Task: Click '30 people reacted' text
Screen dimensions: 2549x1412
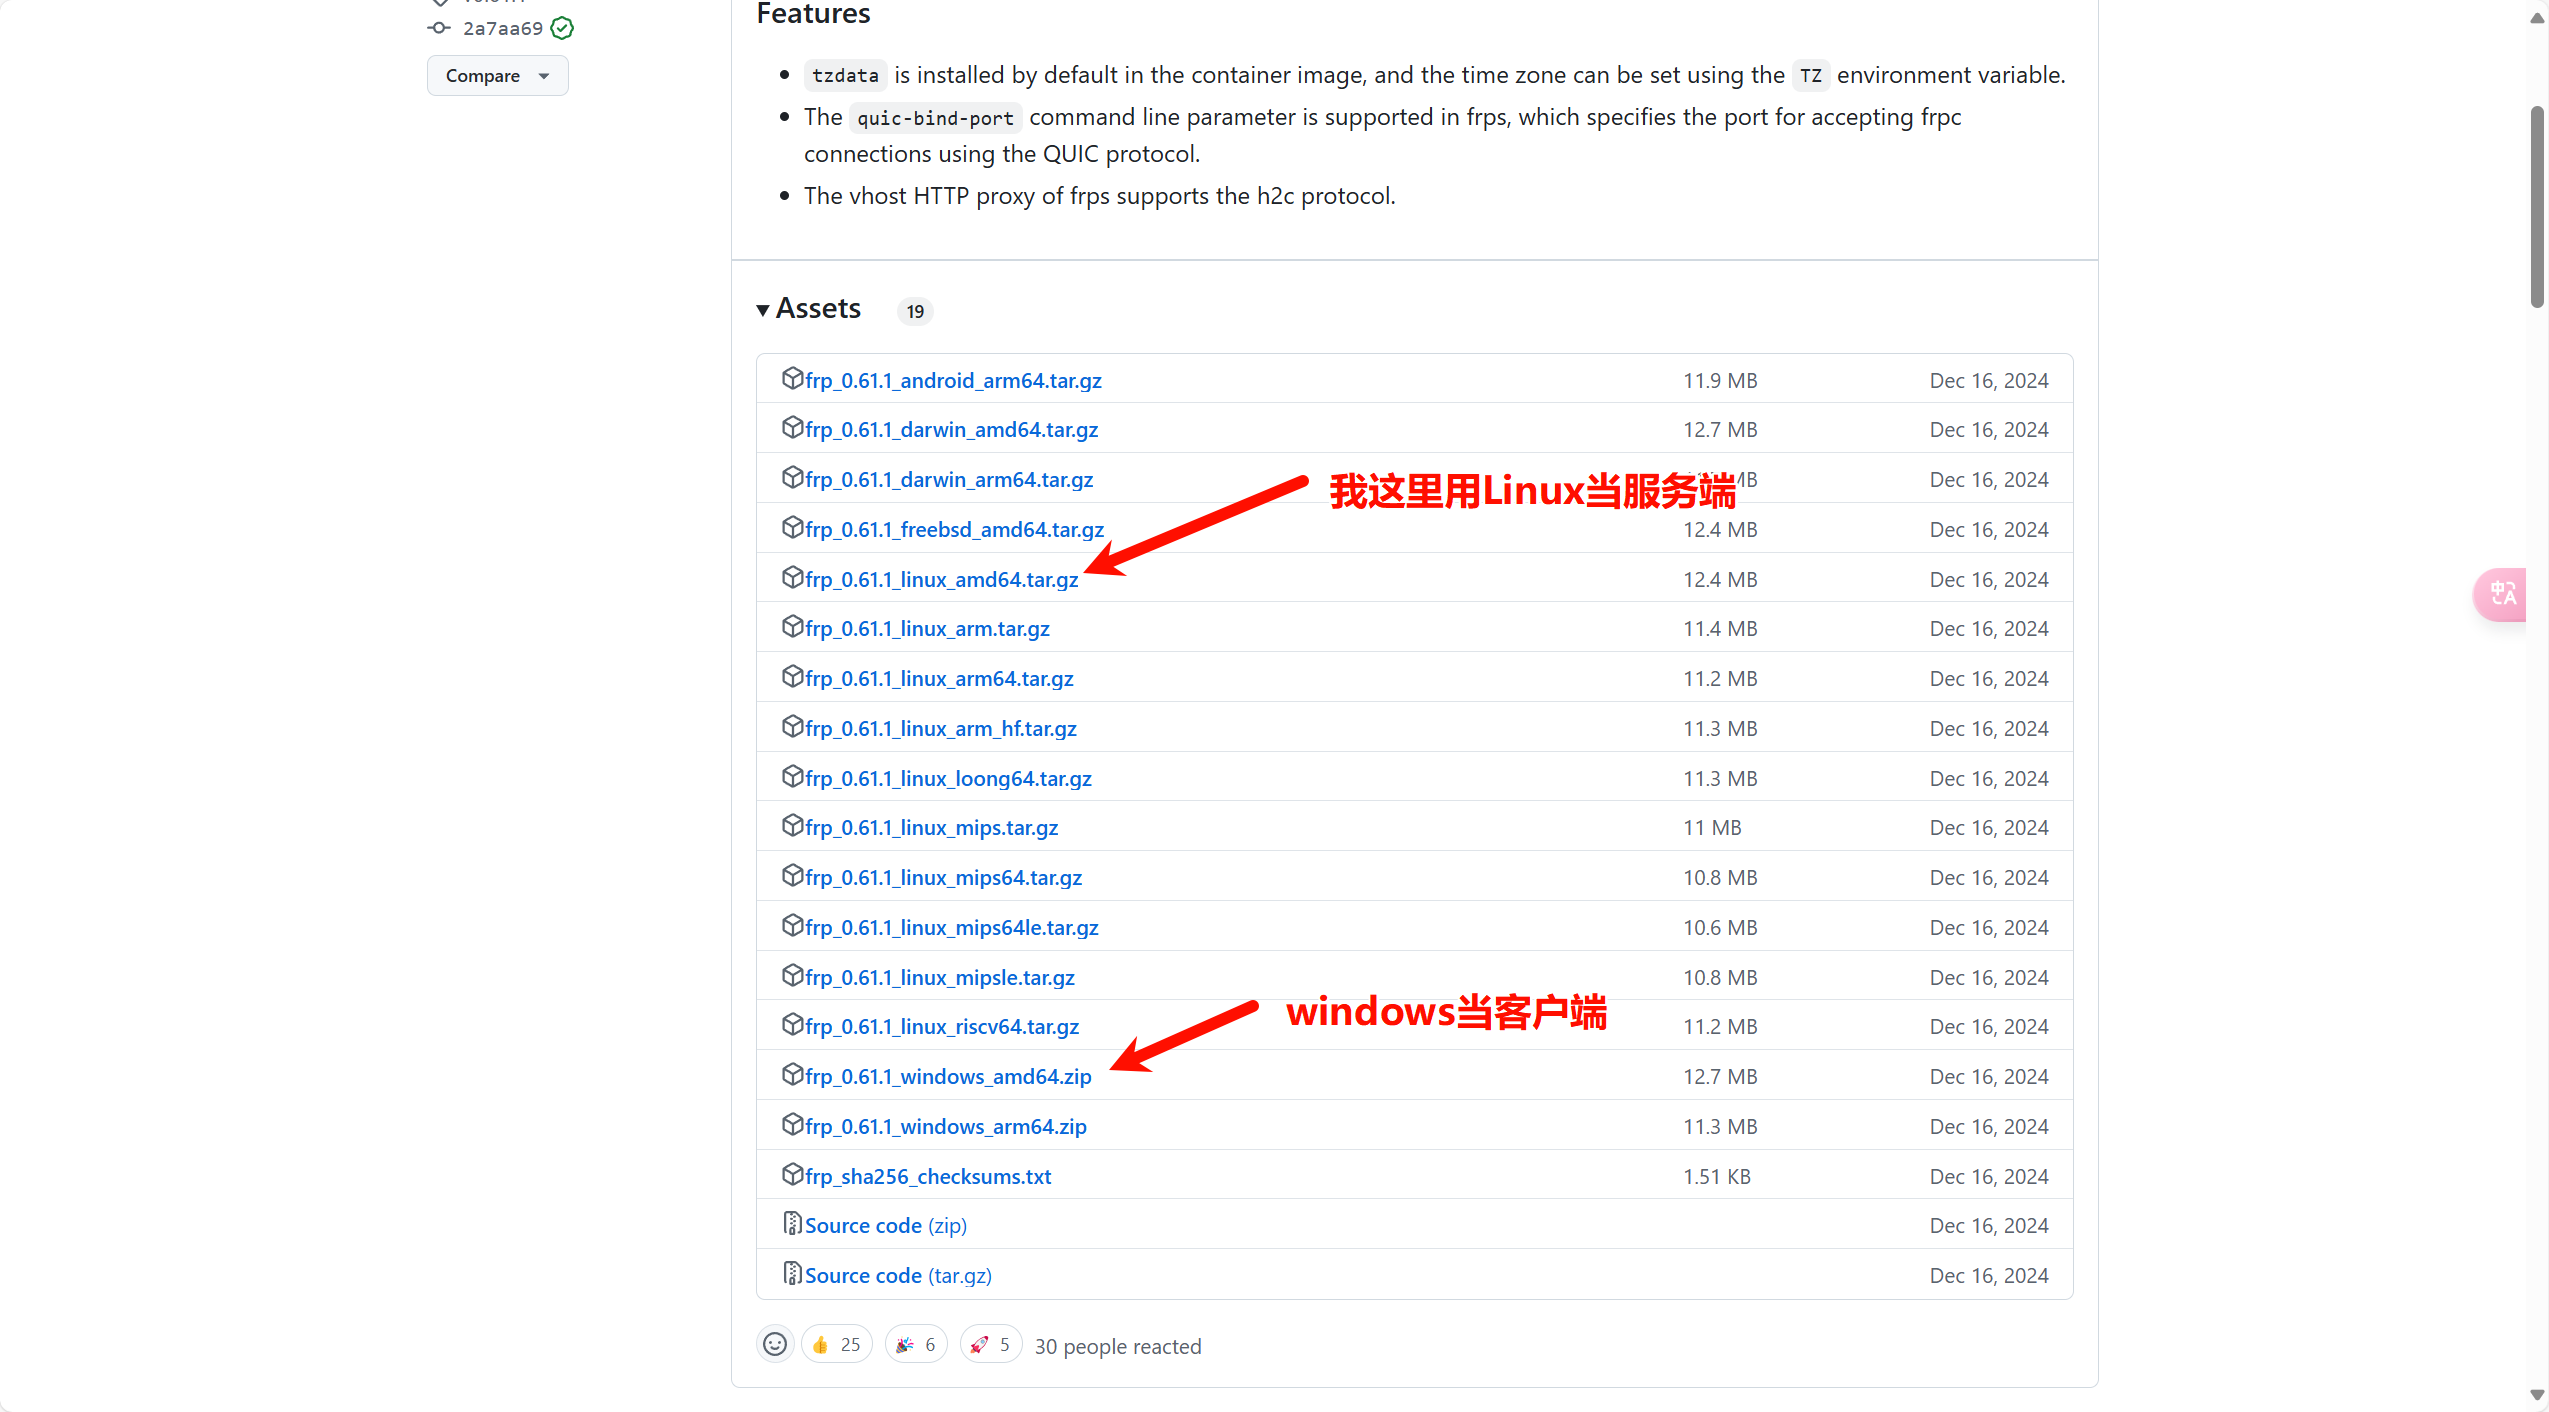Action: click(x=1118, y=1346)
